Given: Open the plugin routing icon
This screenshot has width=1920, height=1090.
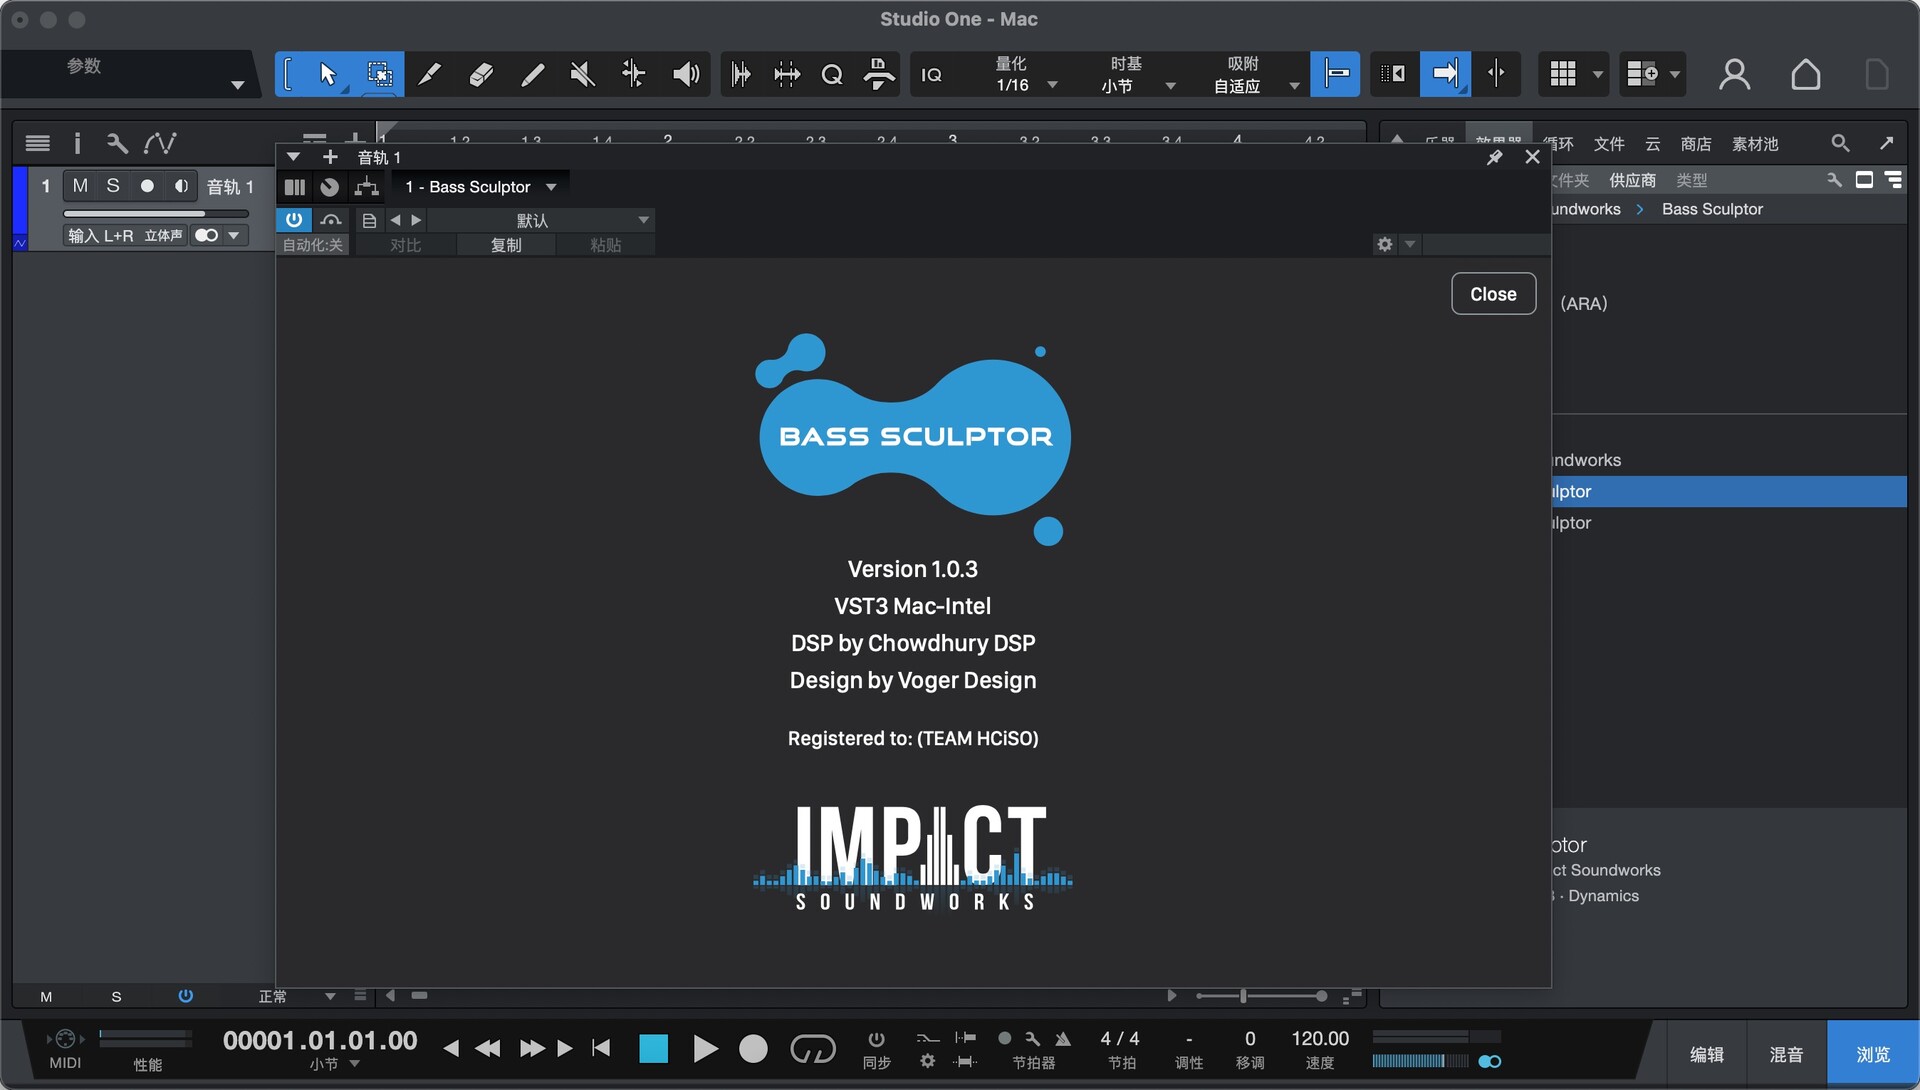Looking at the screenshot, I should coord(367,187).
